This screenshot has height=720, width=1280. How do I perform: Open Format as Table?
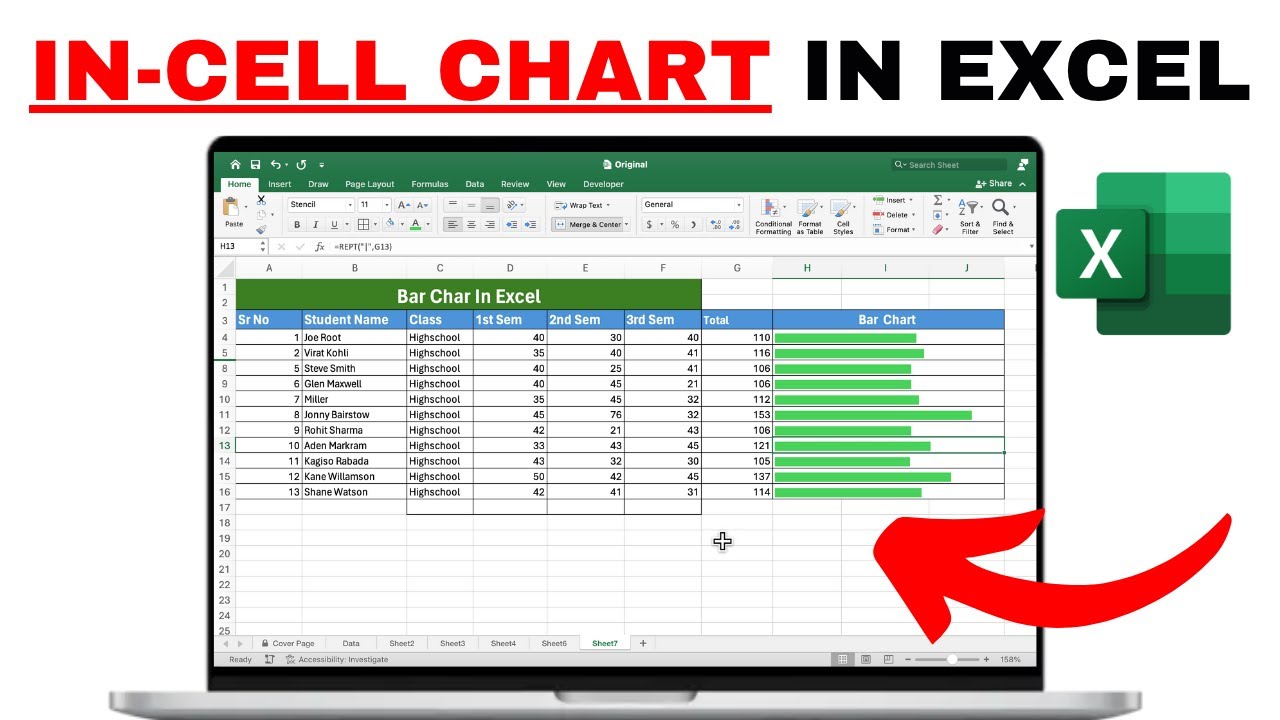click(810, 217)
